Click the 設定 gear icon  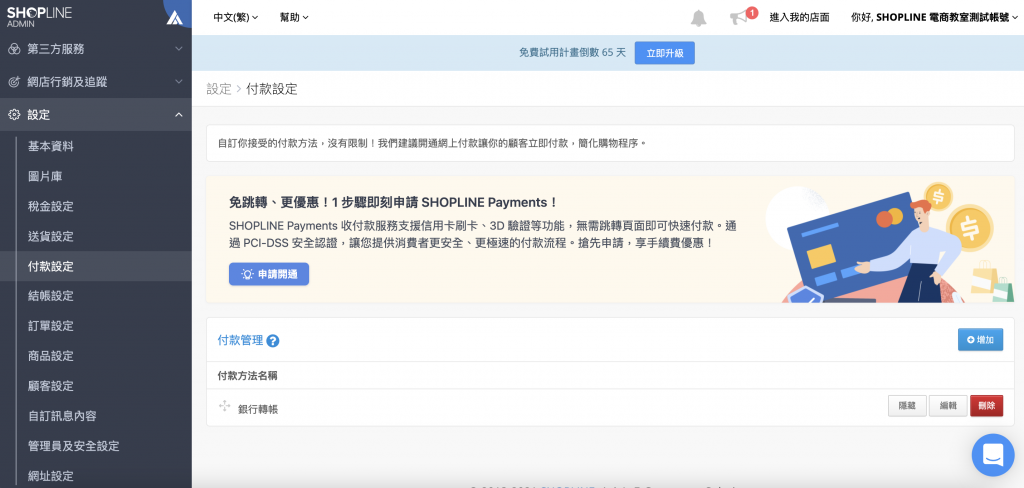14,115
